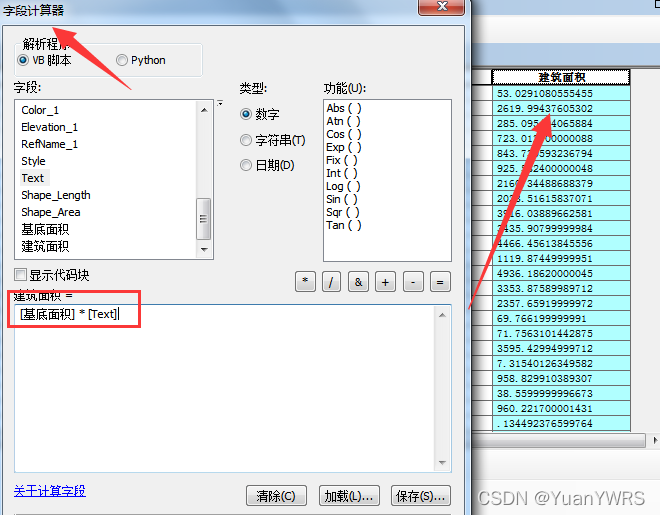Click the table's horizontal scrollbar
The image size is (660, 515).
559,441
